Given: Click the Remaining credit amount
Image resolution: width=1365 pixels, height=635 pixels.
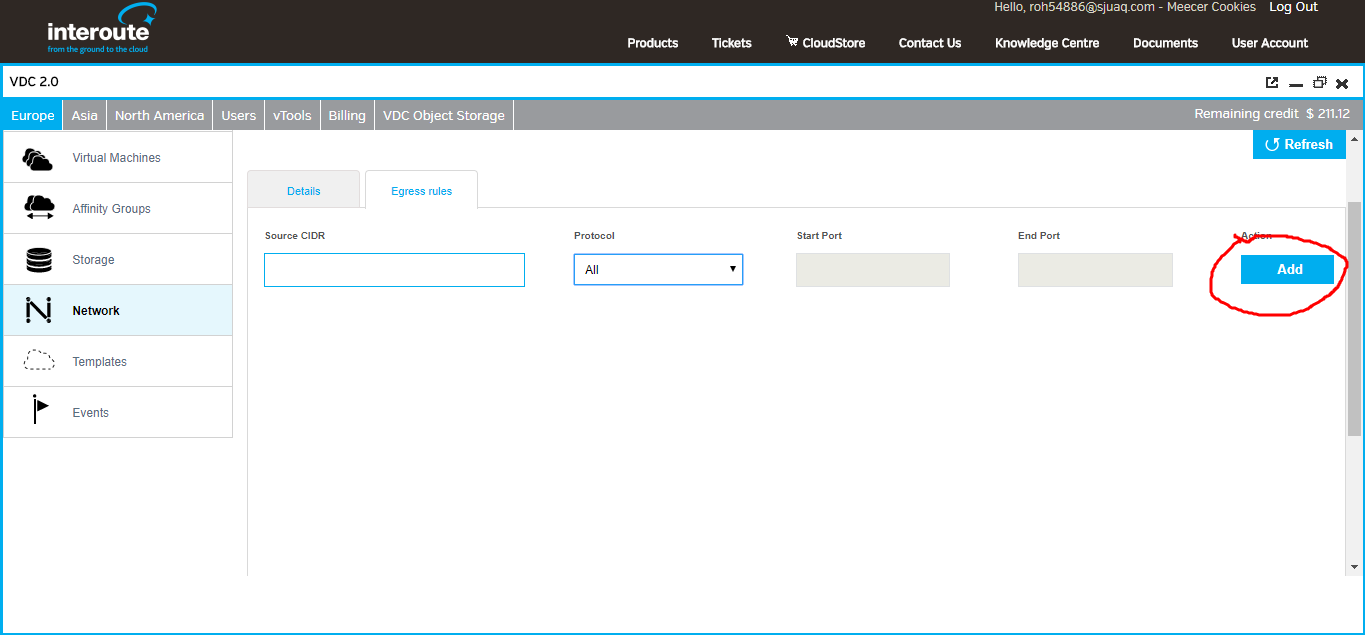Looking at the screenshot, I should (1328, 114).
